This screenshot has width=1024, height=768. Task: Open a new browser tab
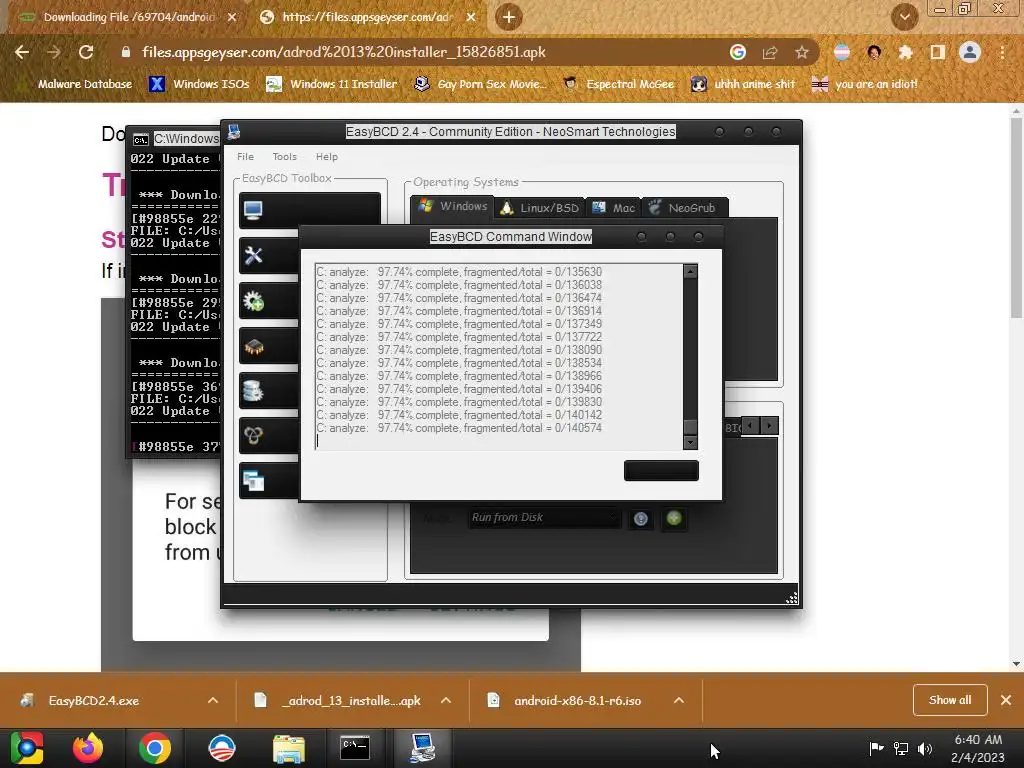coord(509,17)
